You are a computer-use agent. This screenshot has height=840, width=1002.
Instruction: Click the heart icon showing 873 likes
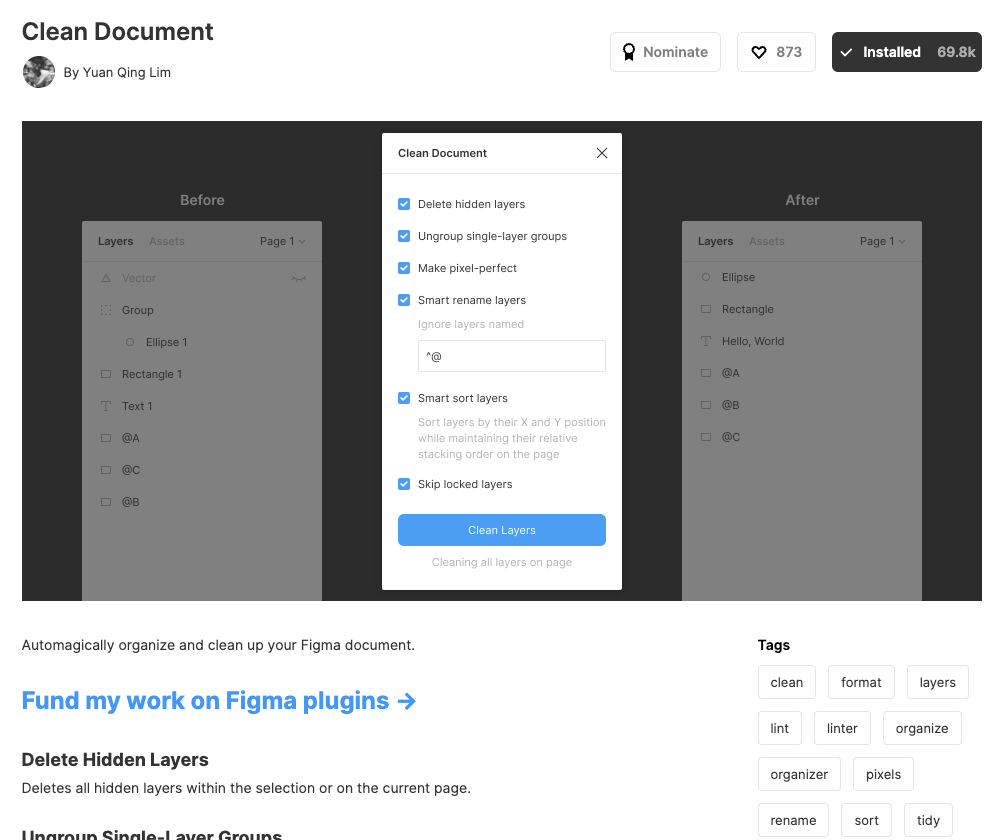757,52
